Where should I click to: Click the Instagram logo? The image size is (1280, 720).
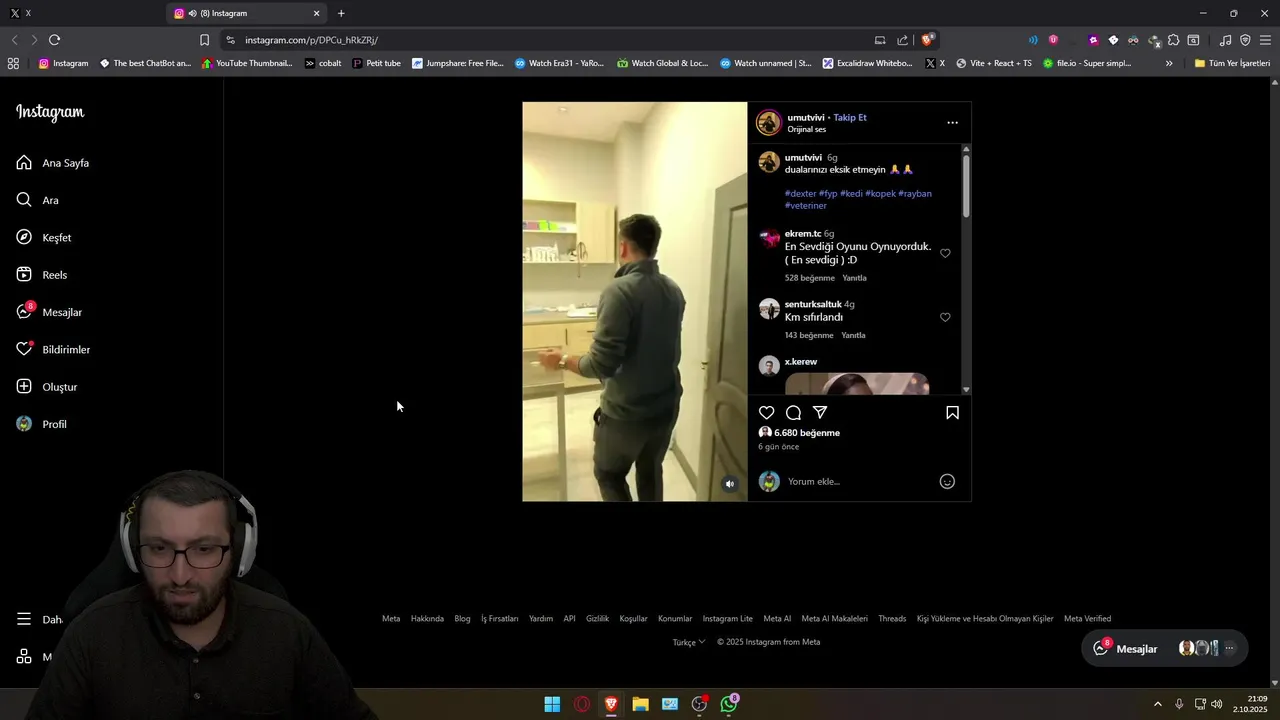[x=50, y=112]
